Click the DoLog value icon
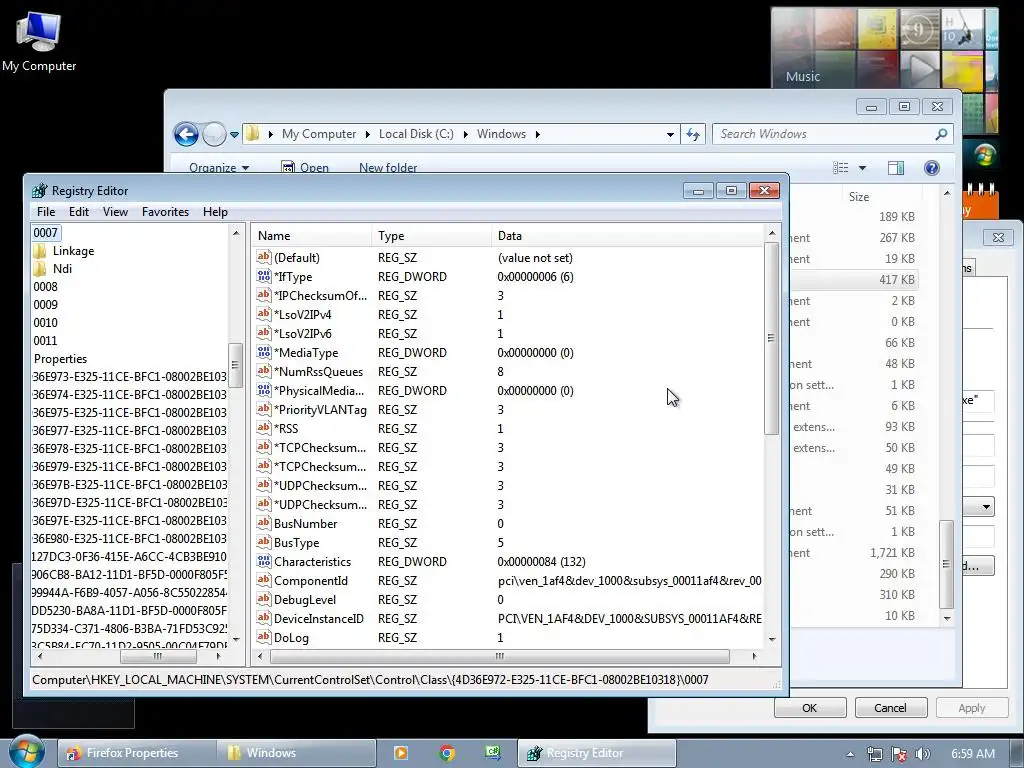The height and width of the screenshot is (768, 1024). tap(264, 637)
